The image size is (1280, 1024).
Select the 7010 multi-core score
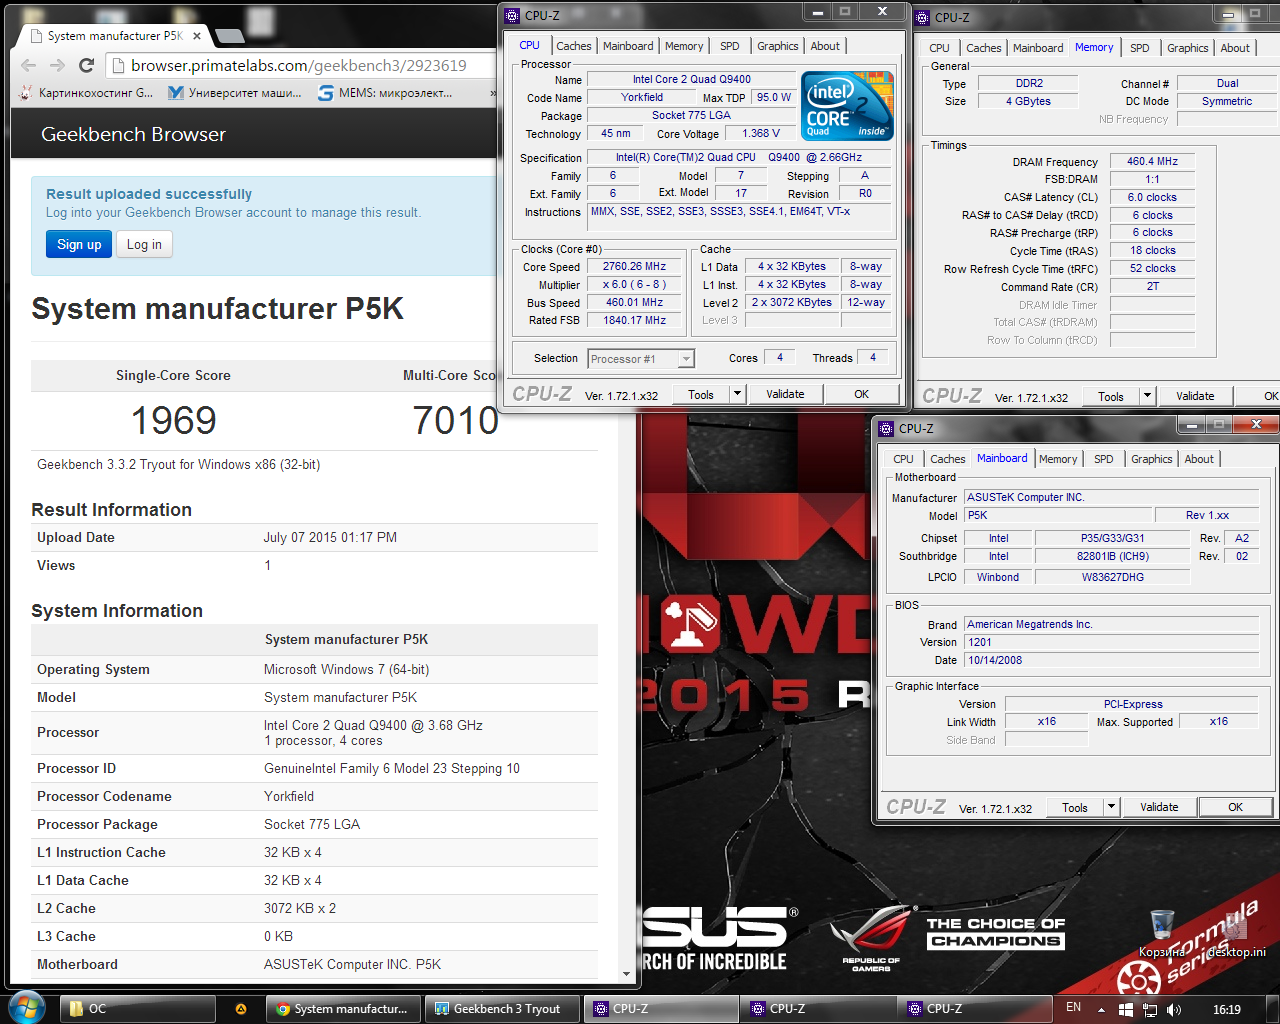pyautogui.click(x=456, y=420)
